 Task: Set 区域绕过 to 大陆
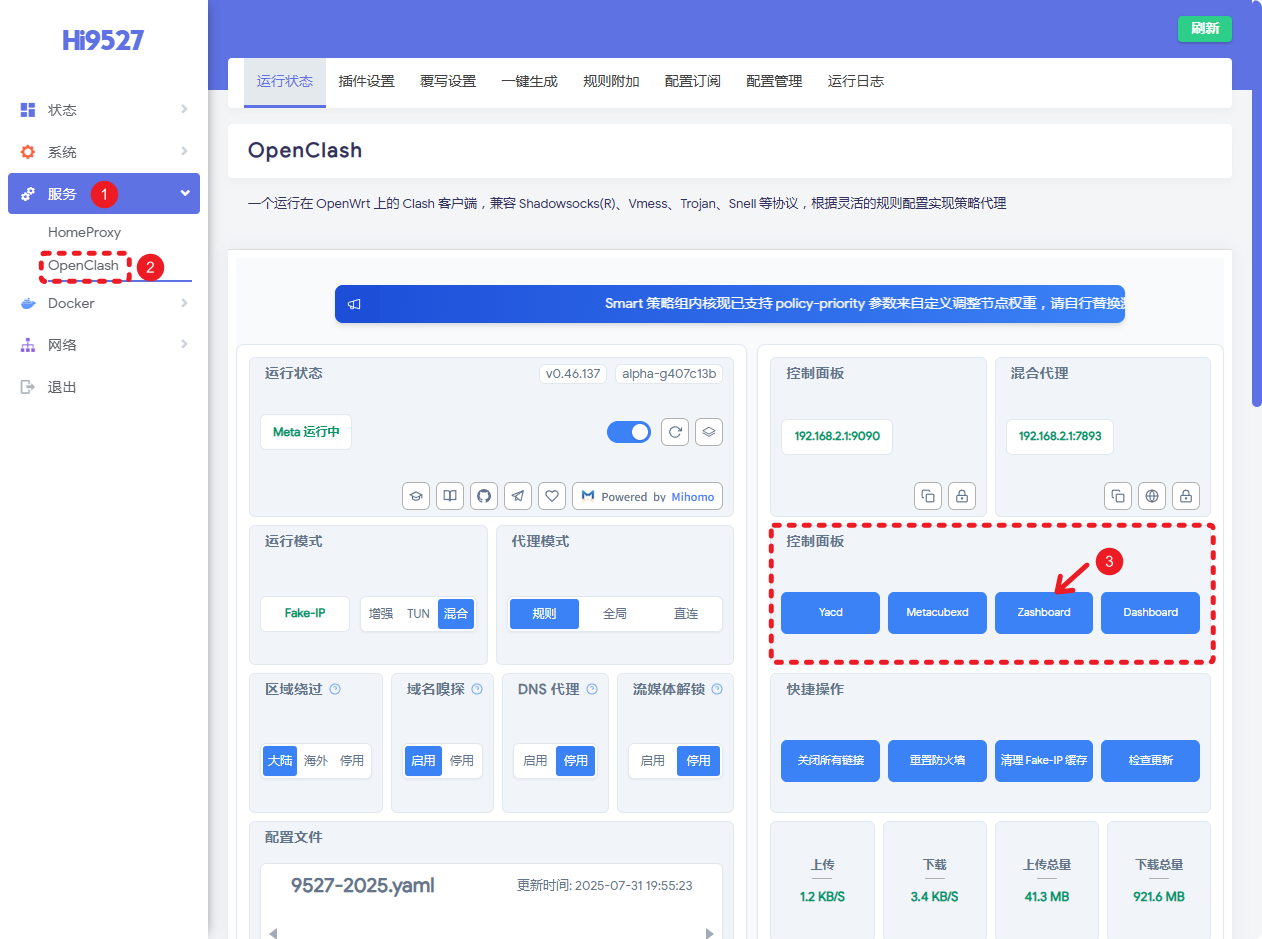point(280,761)
